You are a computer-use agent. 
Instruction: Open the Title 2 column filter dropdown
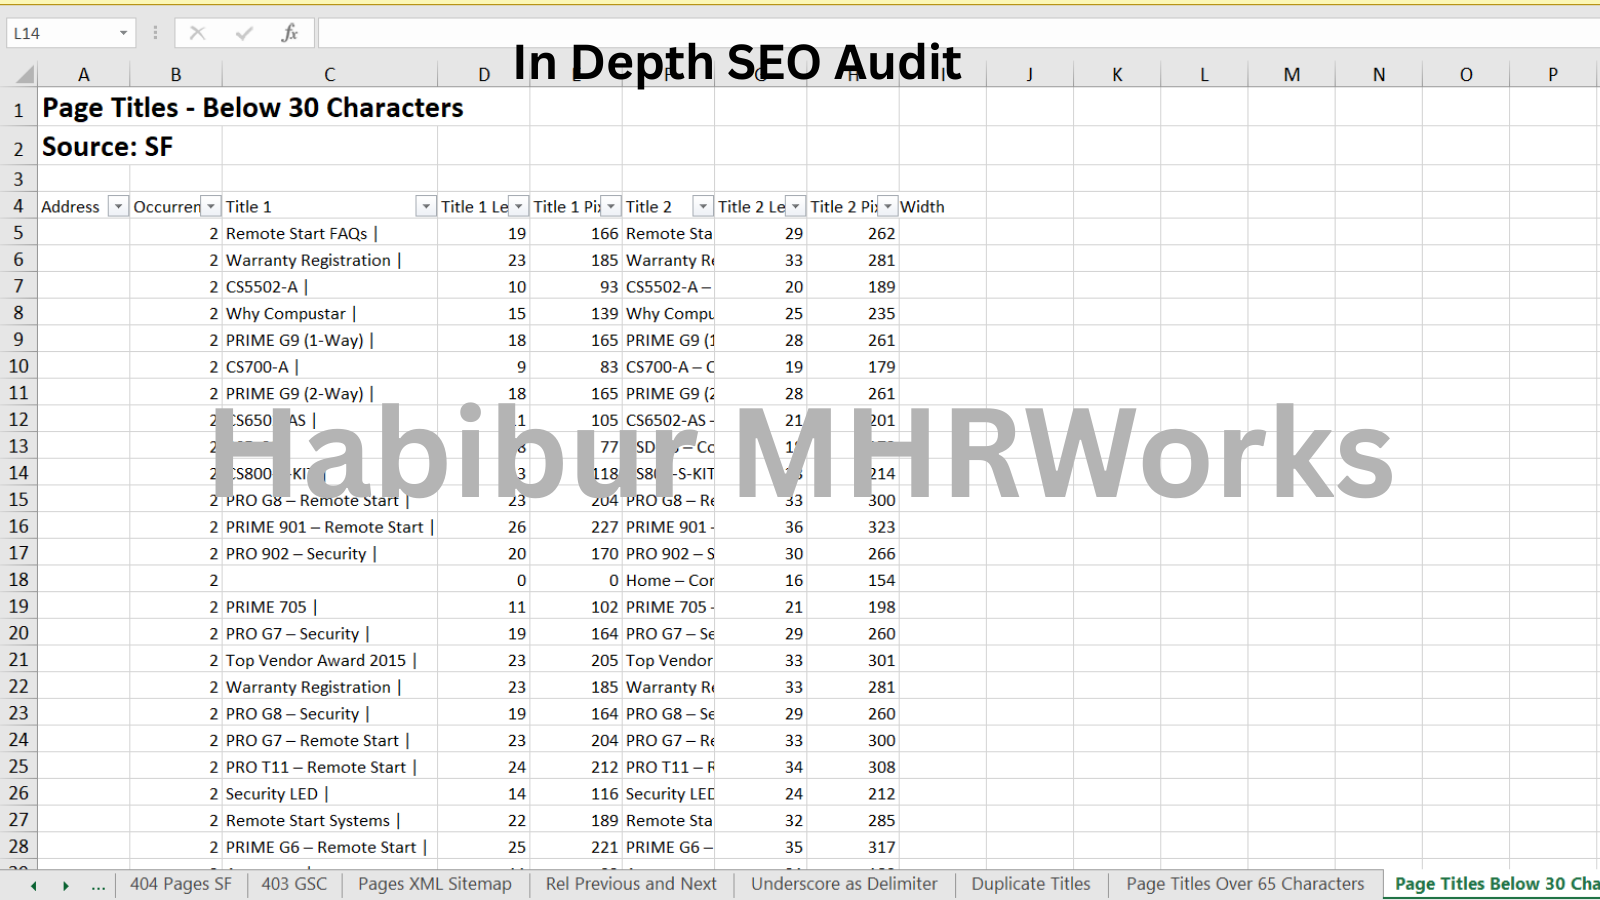[x=703, y=206]
